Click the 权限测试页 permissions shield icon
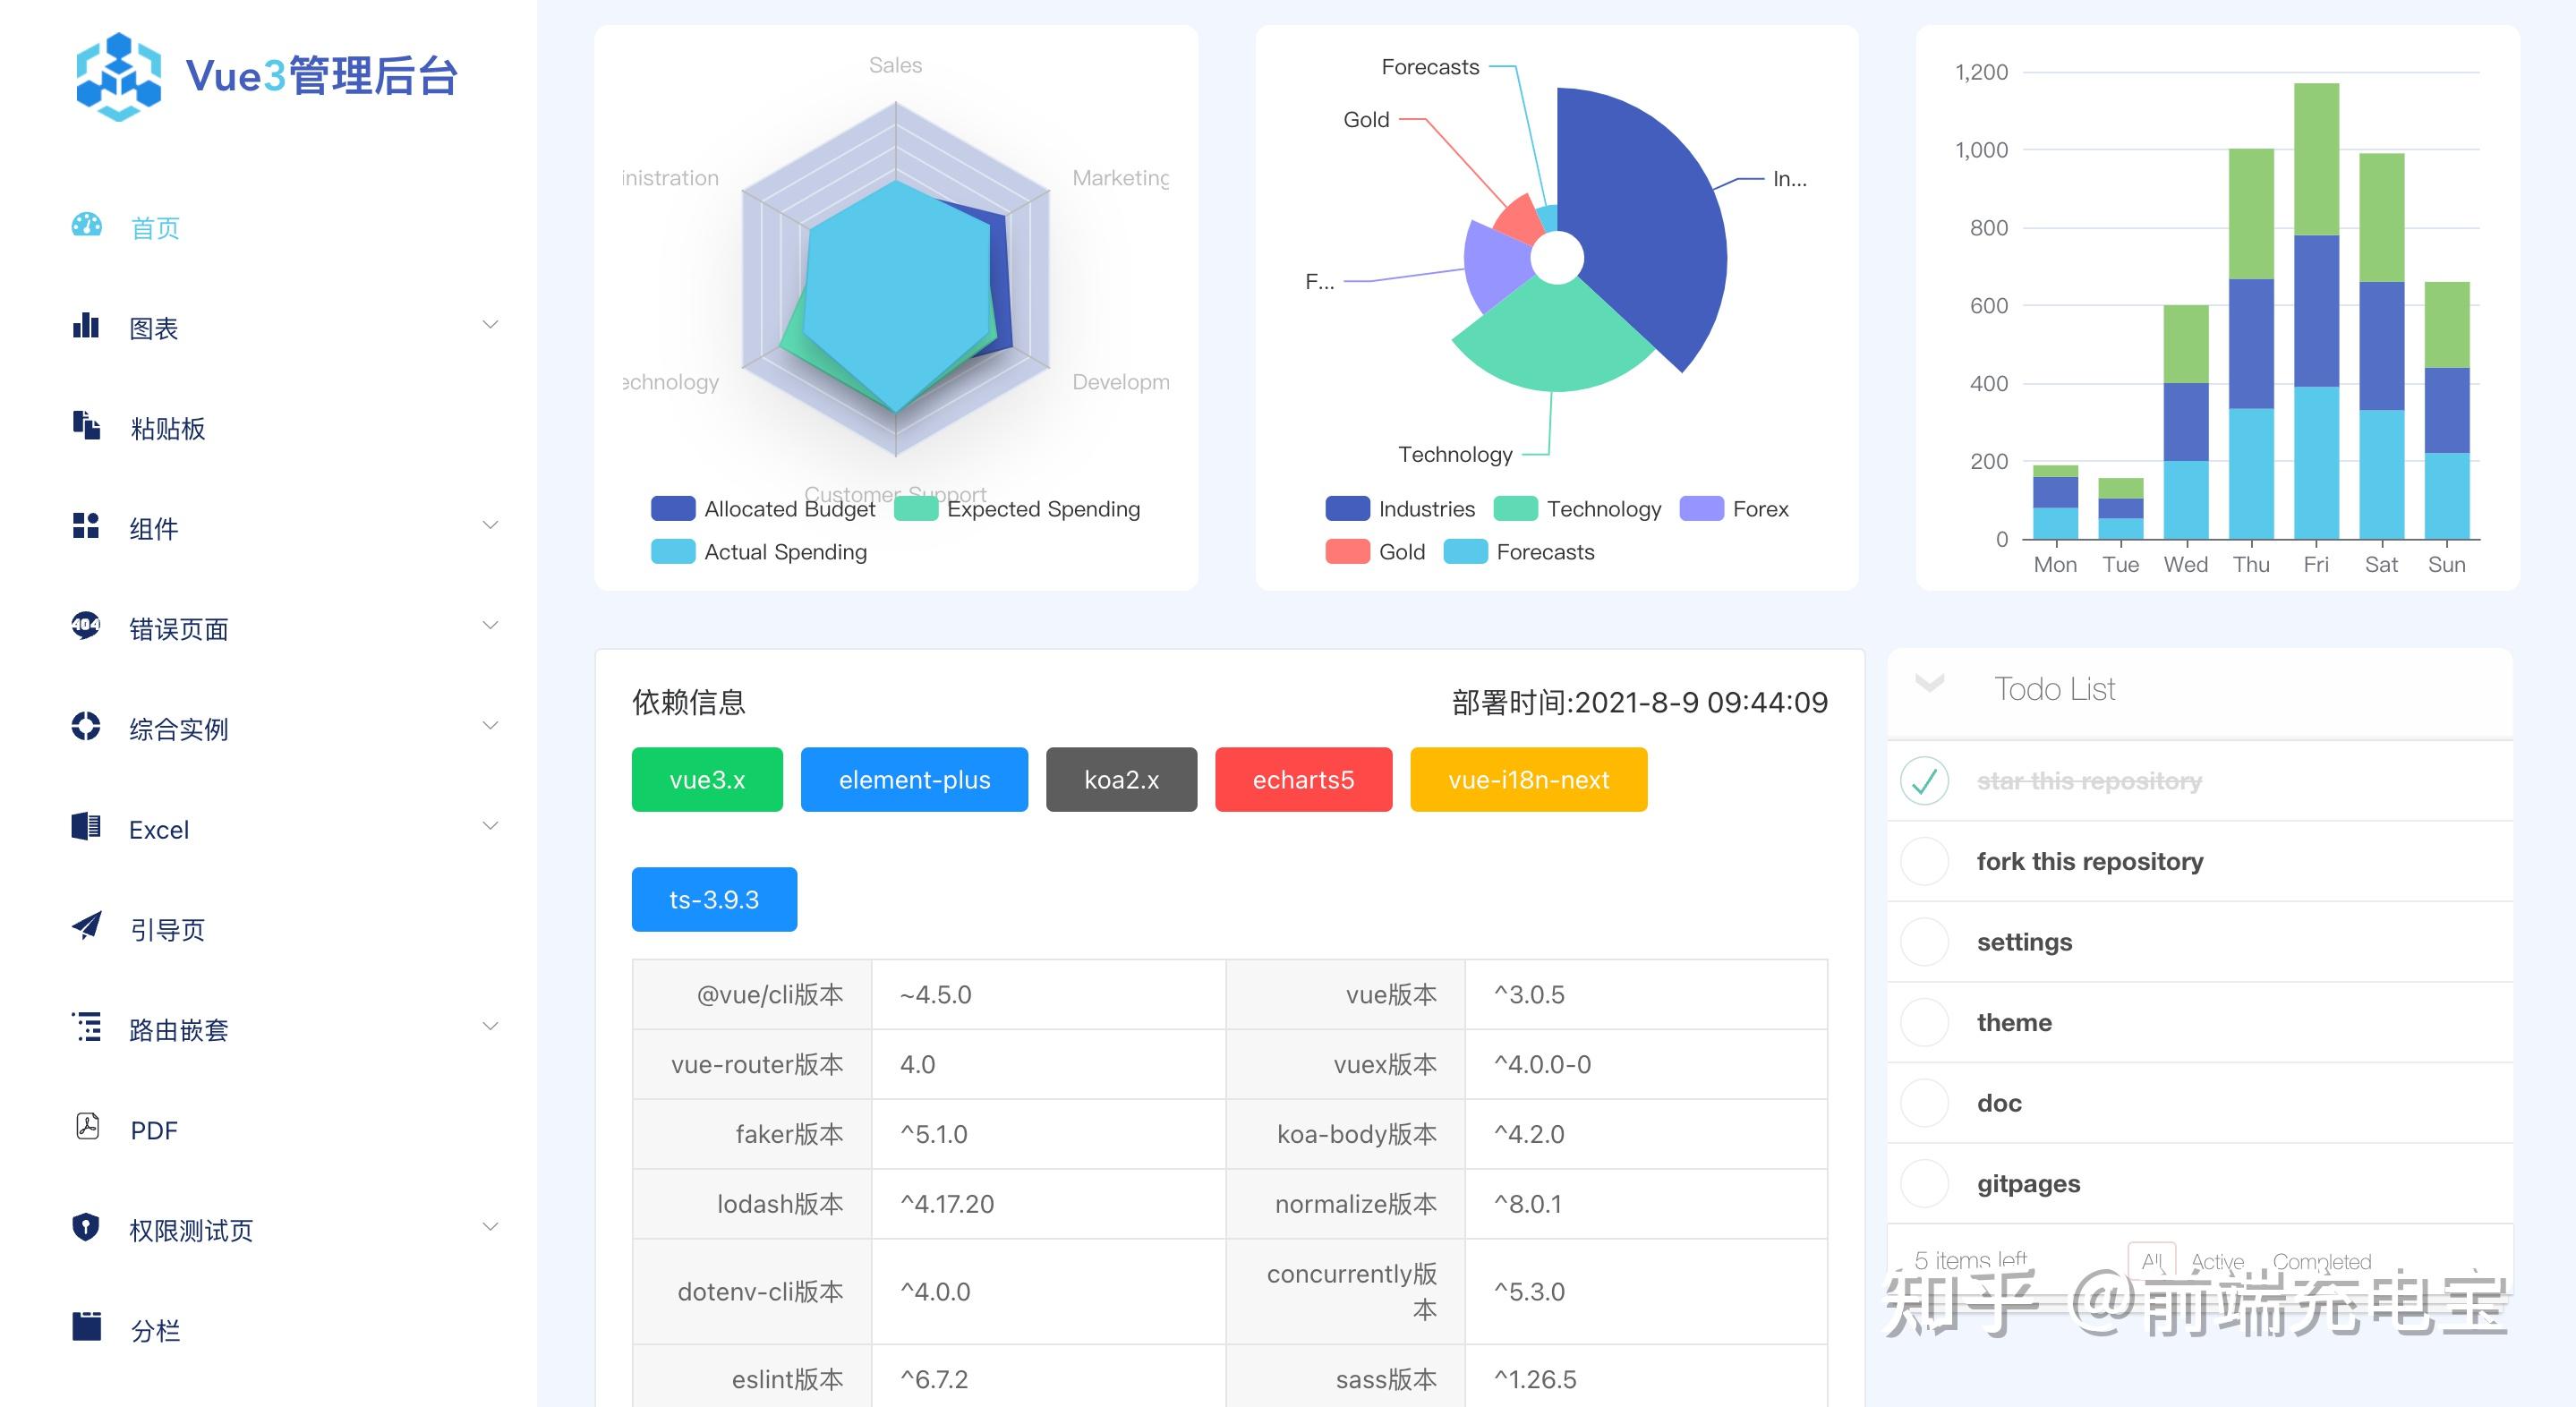 (86, 1228)
